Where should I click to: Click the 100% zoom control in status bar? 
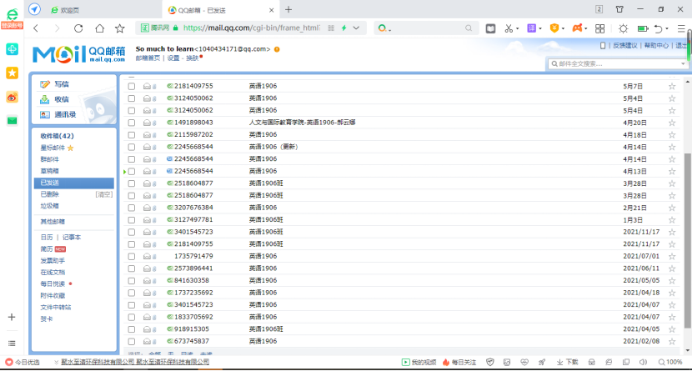click(670, 362)
